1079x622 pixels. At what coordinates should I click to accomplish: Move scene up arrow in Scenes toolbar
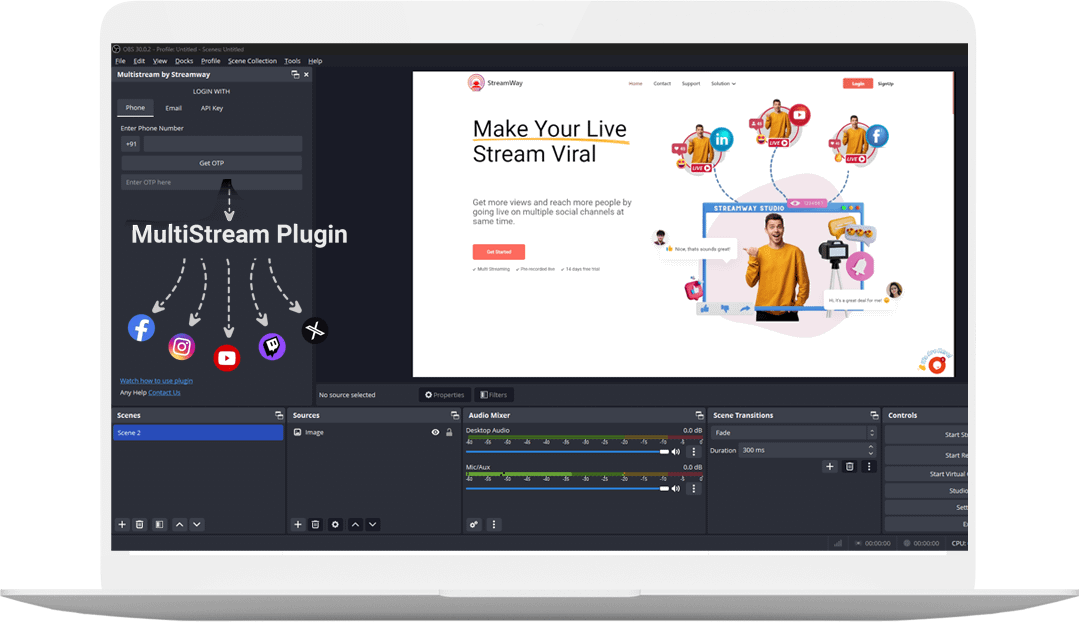[179, 524]
